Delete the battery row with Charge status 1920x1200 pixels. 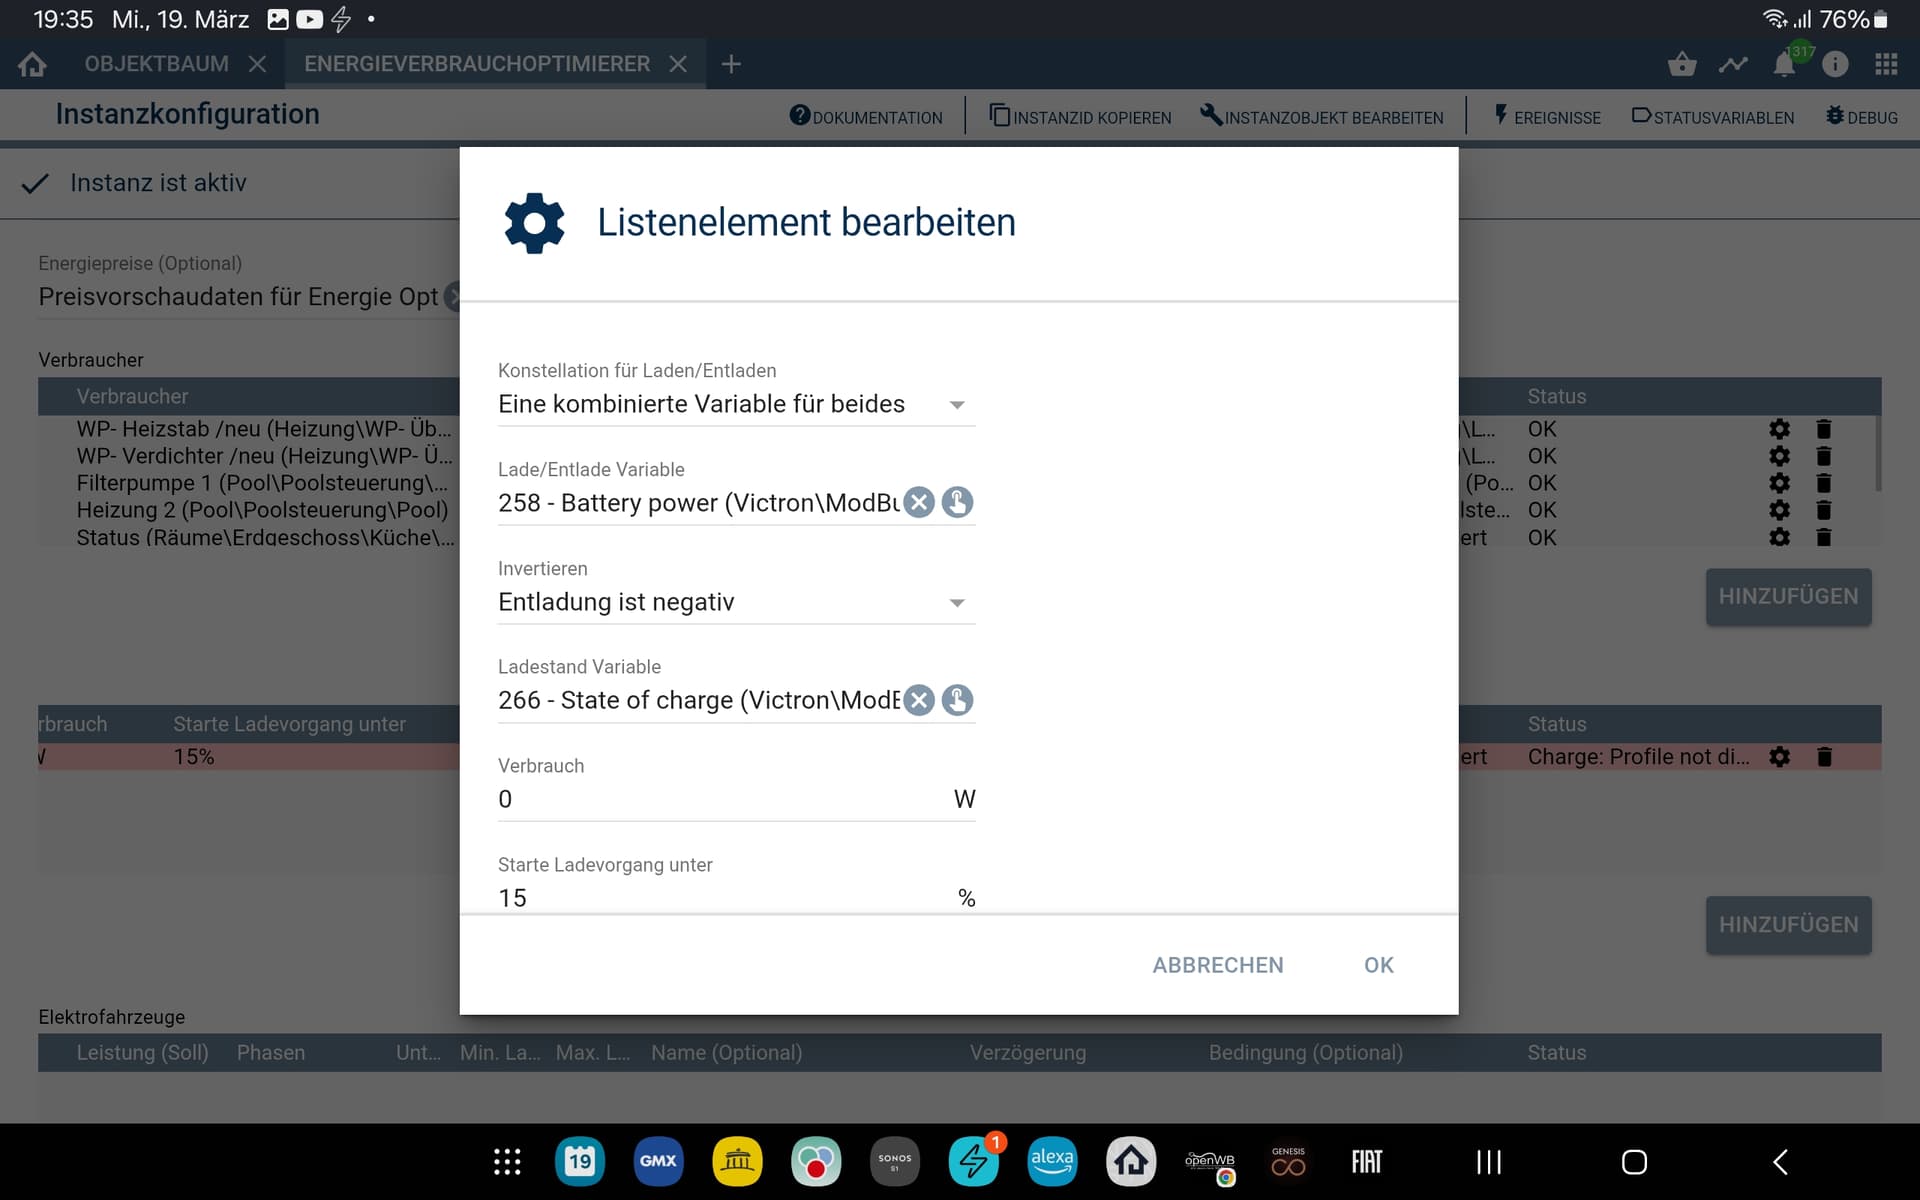1823,757
